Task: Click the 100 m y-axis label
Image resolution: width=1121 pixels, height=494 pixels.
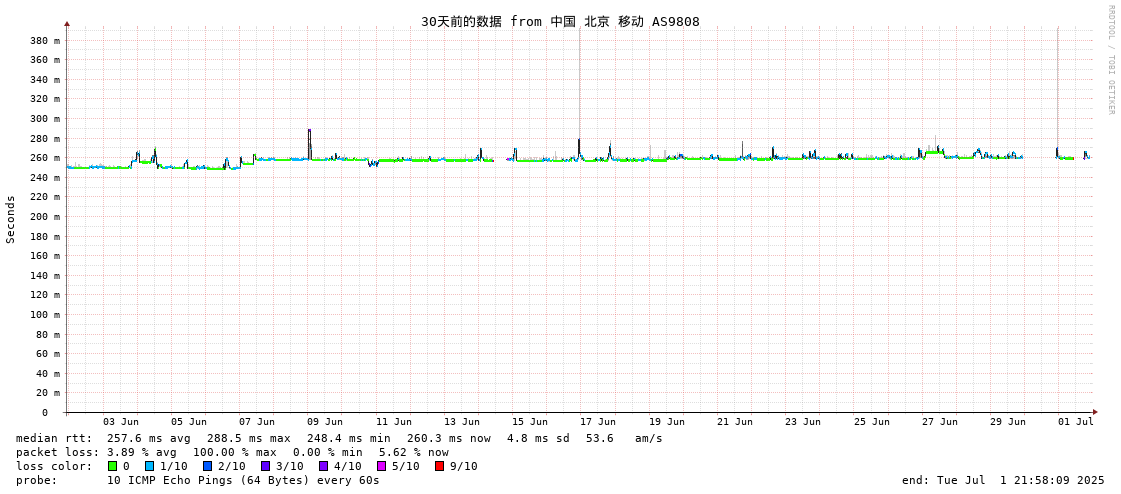Action: click(45, 315)
